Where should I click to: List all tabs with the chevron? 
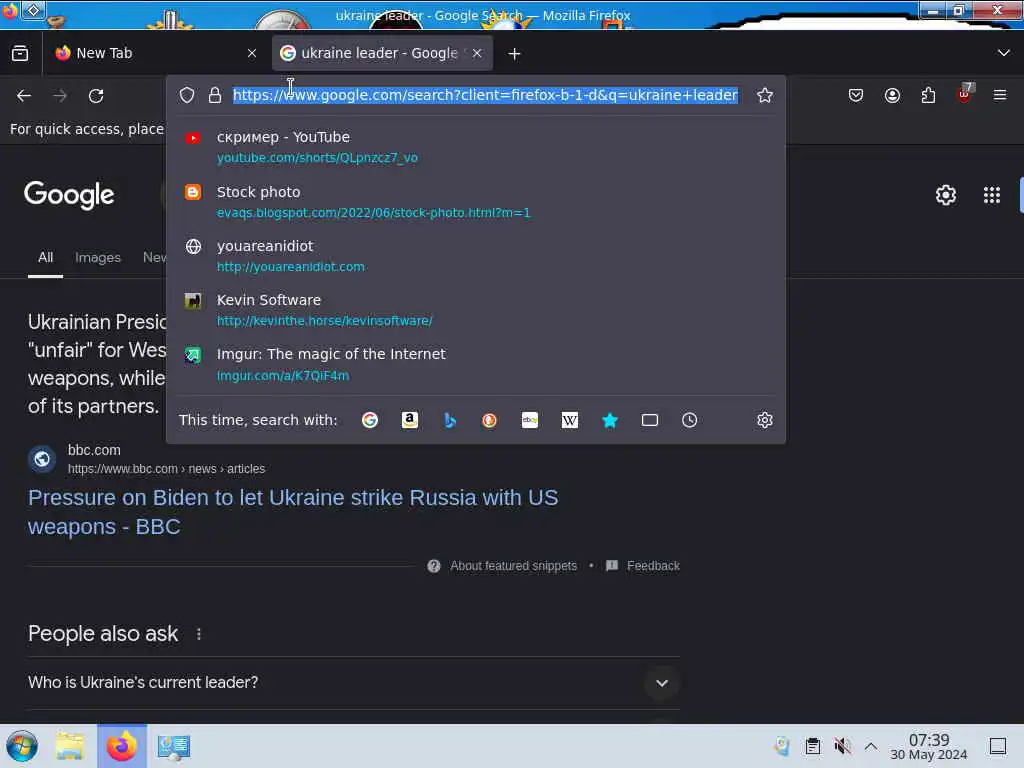tap(1004, 53)
